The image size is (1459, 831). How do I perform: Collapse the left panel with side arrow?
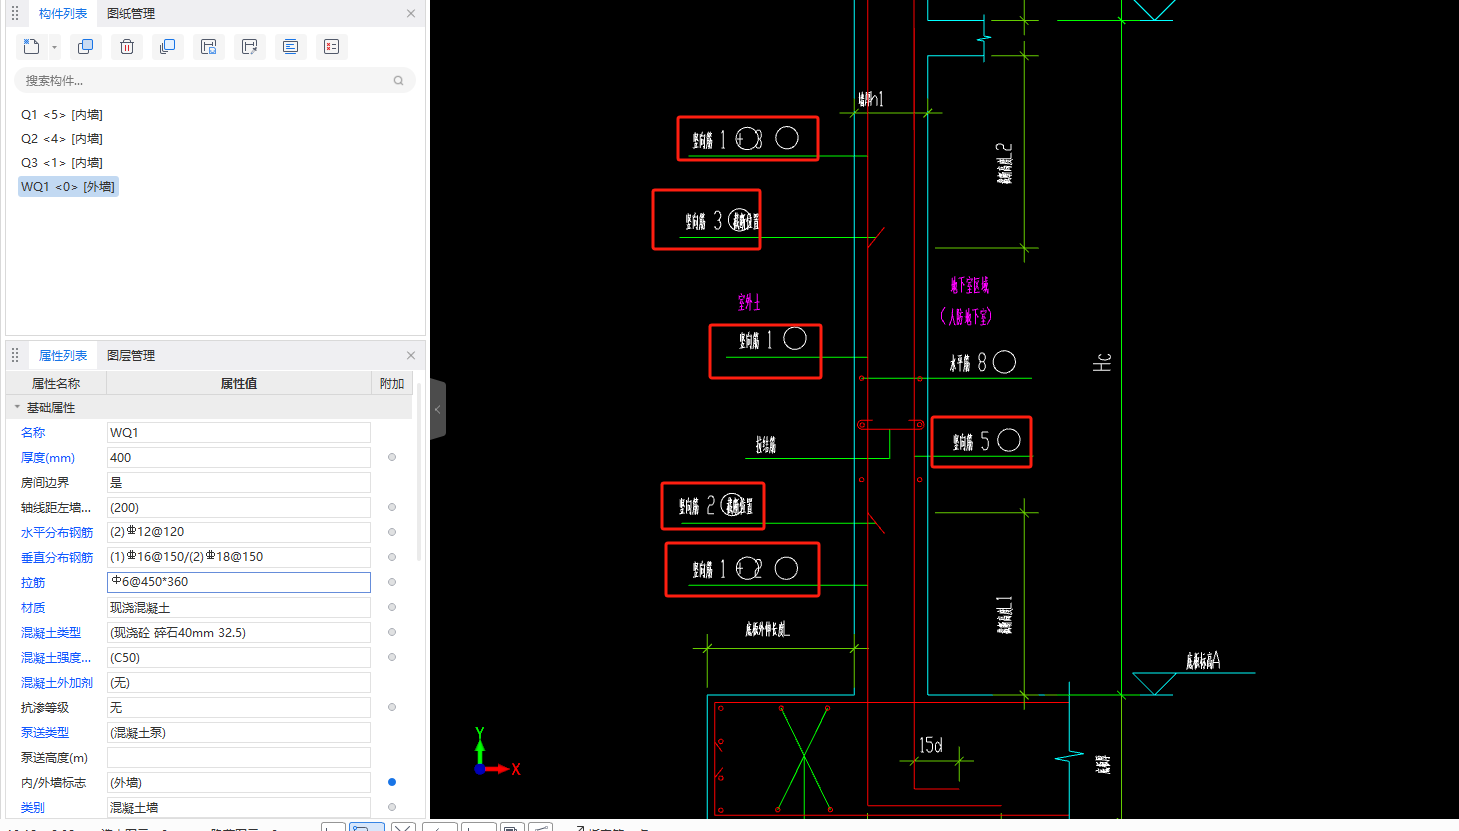tap(437, 409)
